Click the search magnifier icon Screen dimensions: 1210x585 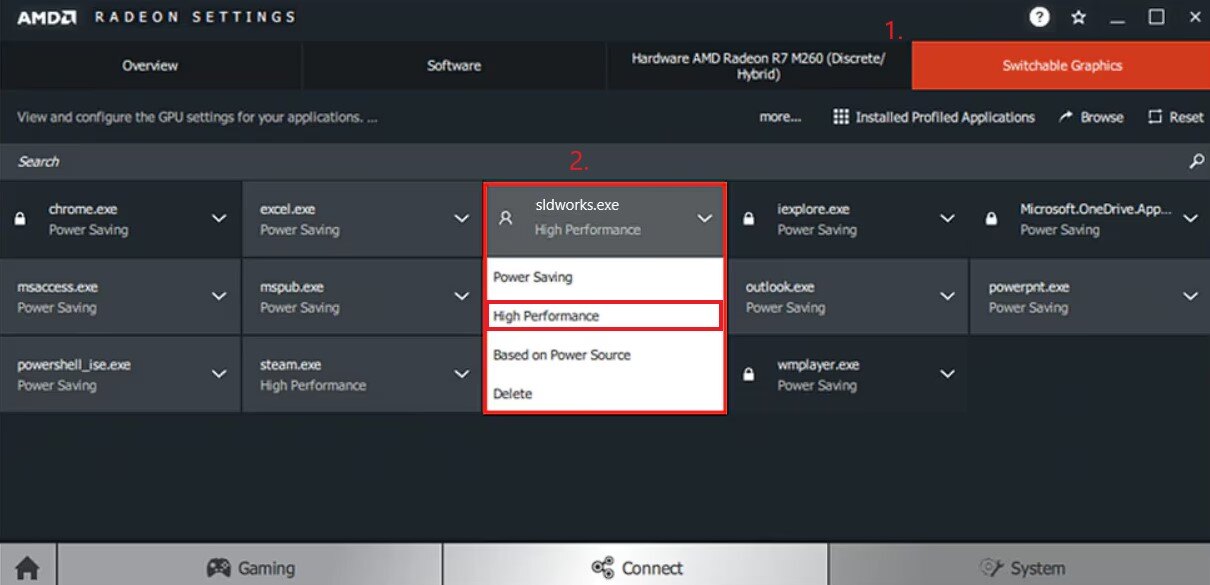[1196, 161]
